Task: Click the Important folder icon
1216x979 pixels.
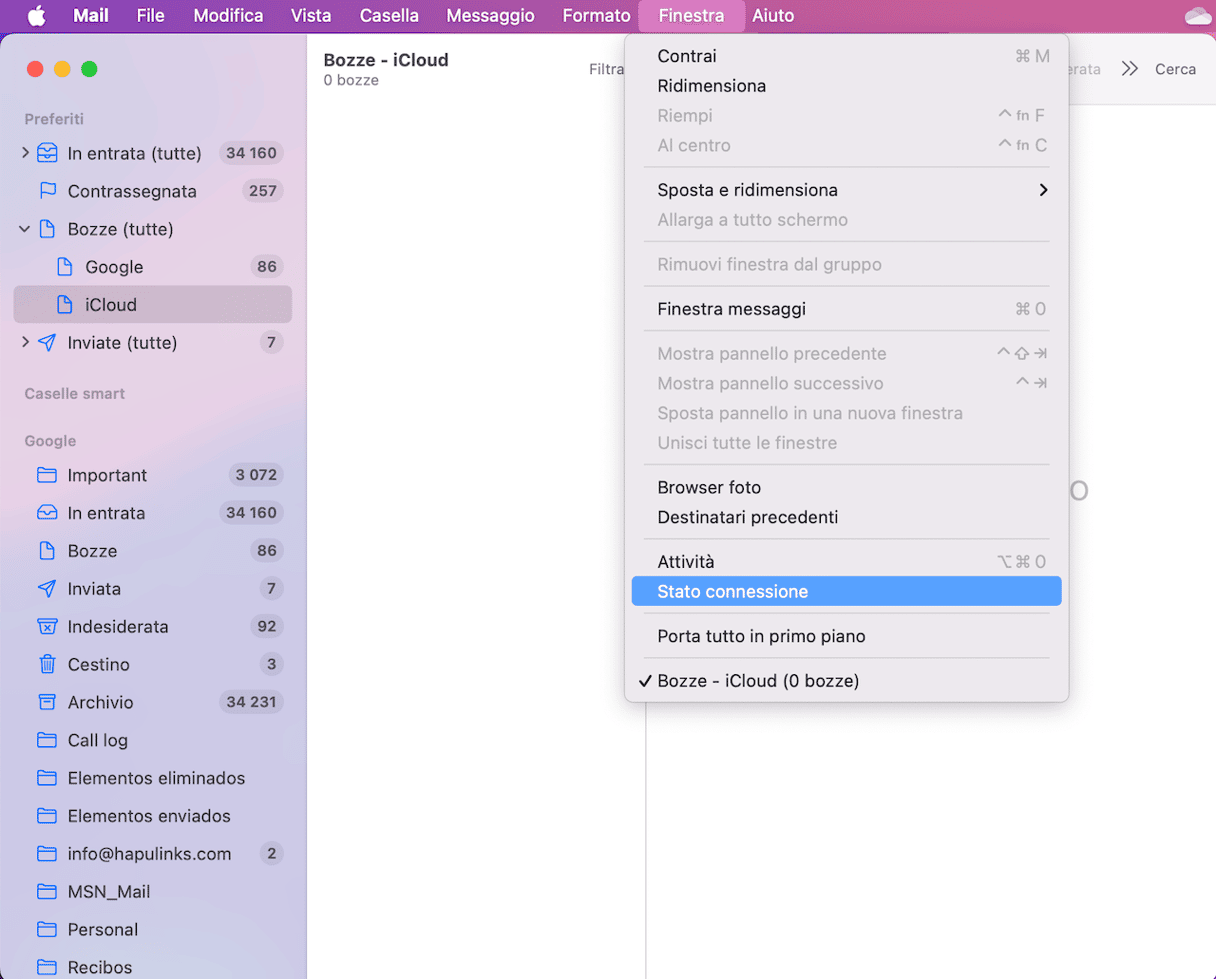Action: click(x=47, y=475)
